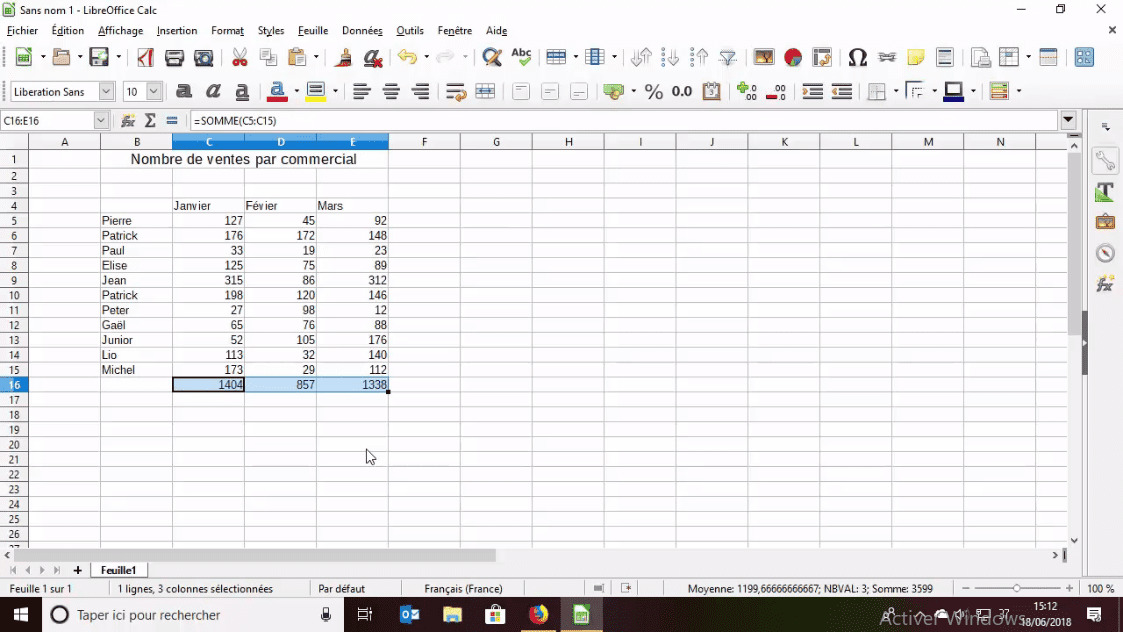Screen dimensions: 1123x632
Task: Check spelling with the Abc icon
Action: [x=520, y=57]
